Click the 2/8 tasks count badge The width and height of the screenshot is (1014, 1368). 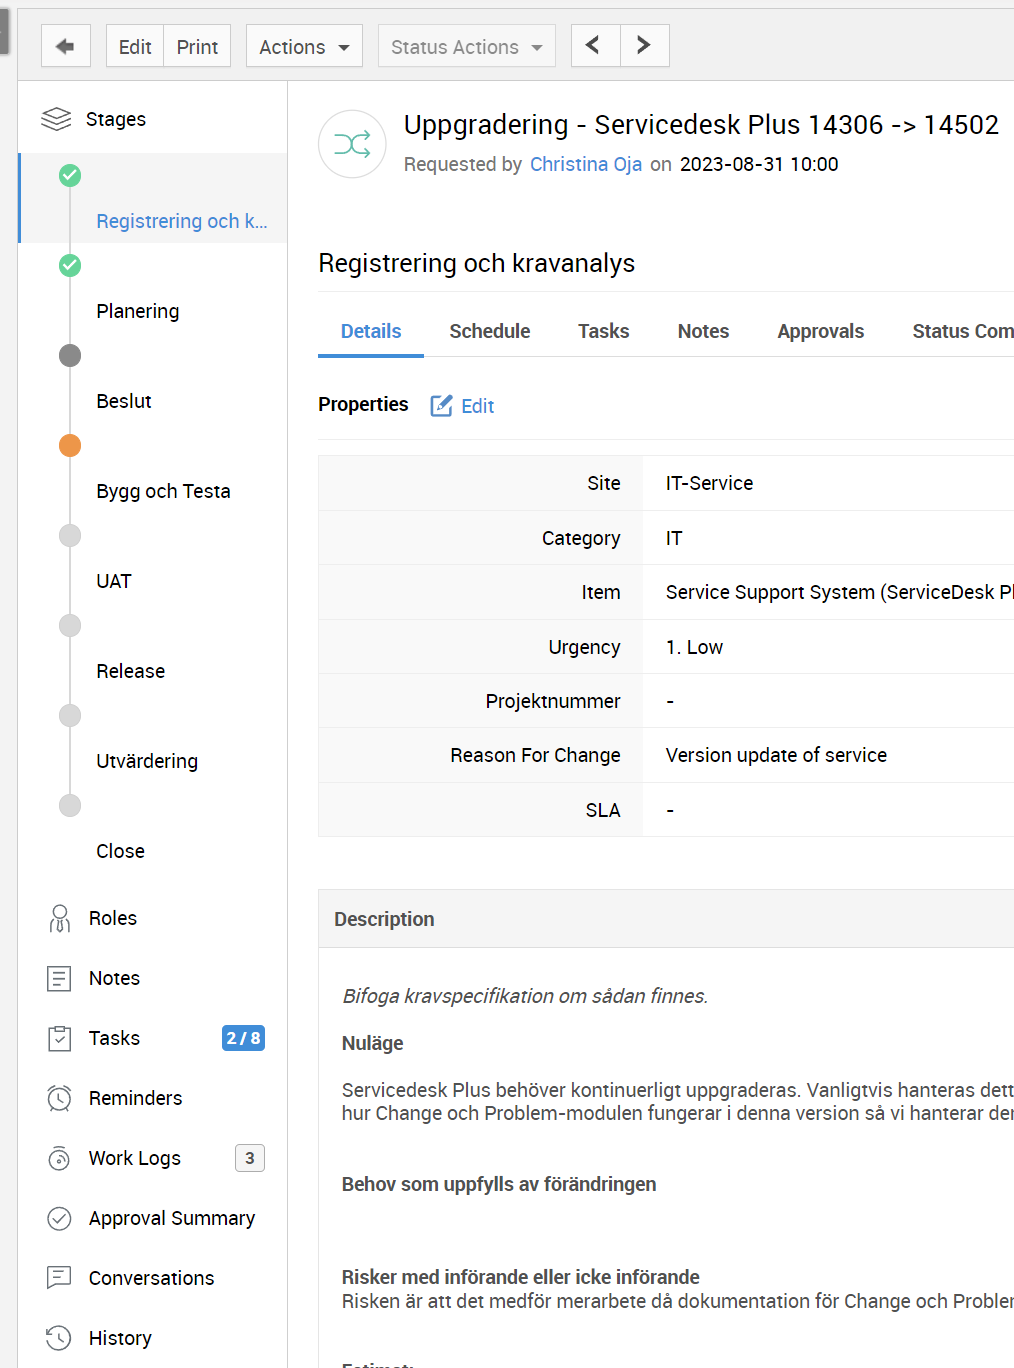click(x=243, y=1038)
